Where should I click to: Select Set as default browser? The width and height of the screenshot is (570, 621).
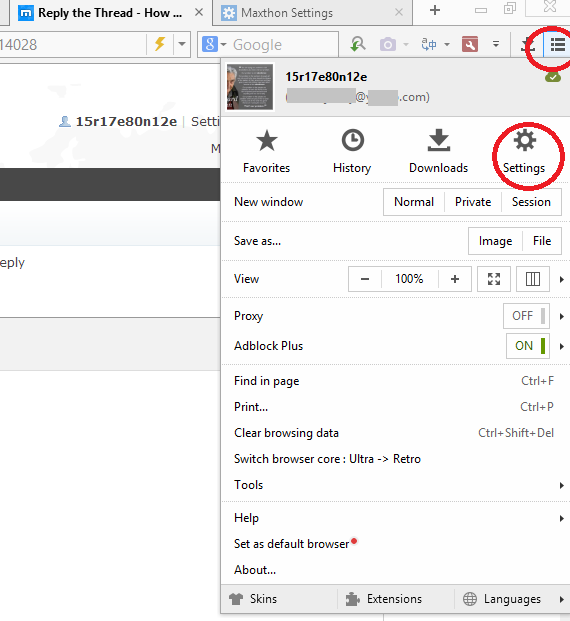(x=396, y=544)
